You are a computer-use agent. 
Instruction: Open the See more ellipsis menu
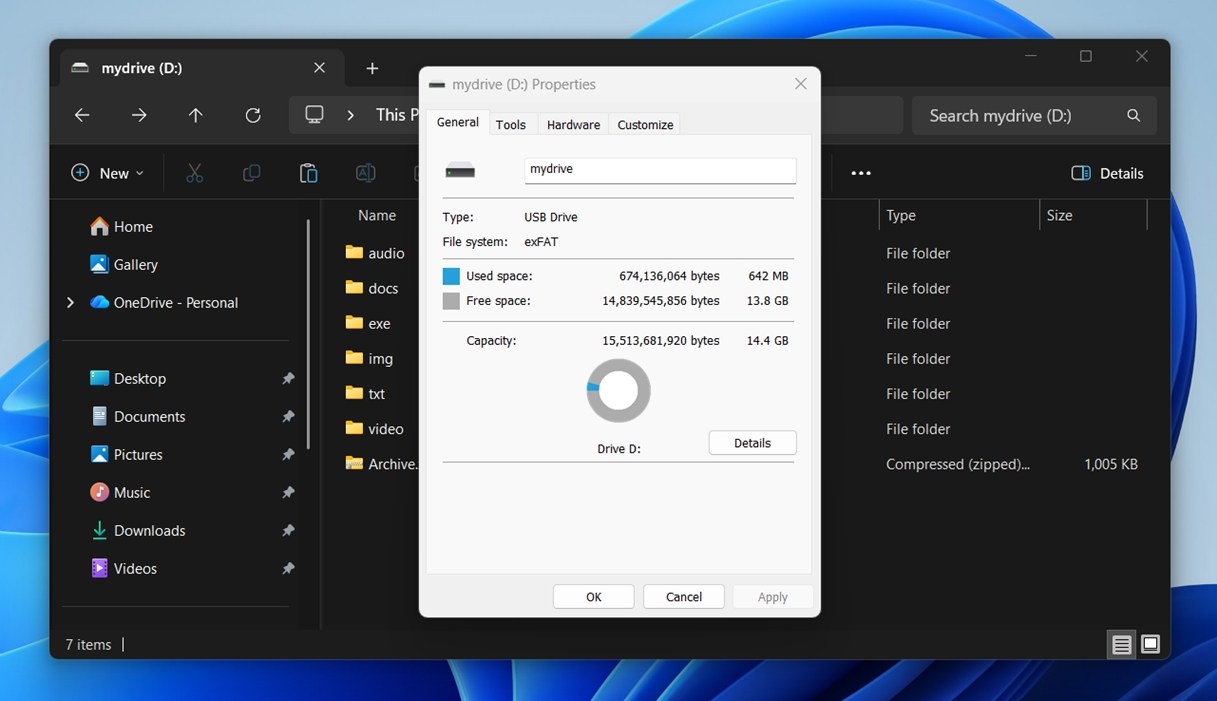[860, 173]
